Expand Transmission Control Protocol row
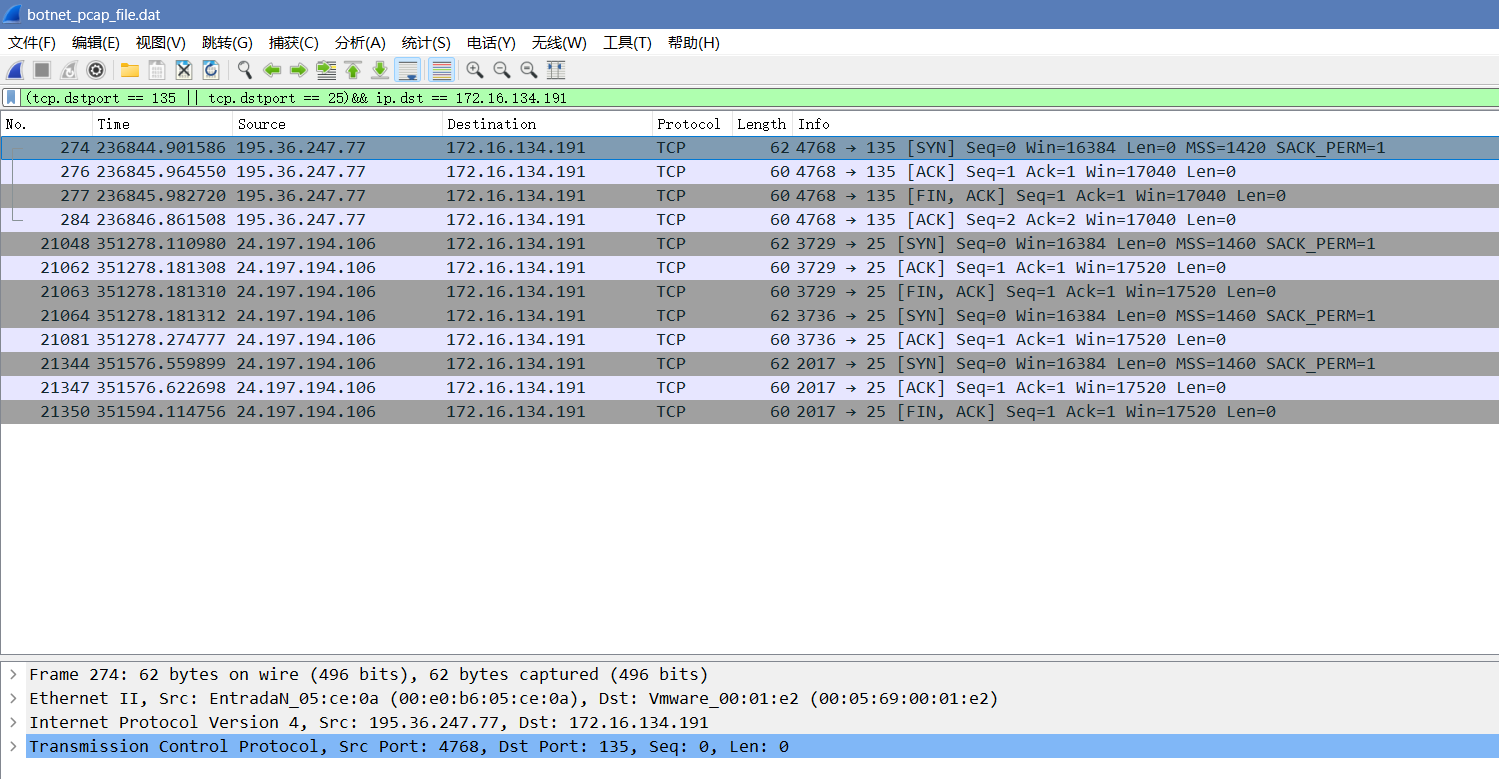This screenshot has height=779, width=1499. [13, 746]
